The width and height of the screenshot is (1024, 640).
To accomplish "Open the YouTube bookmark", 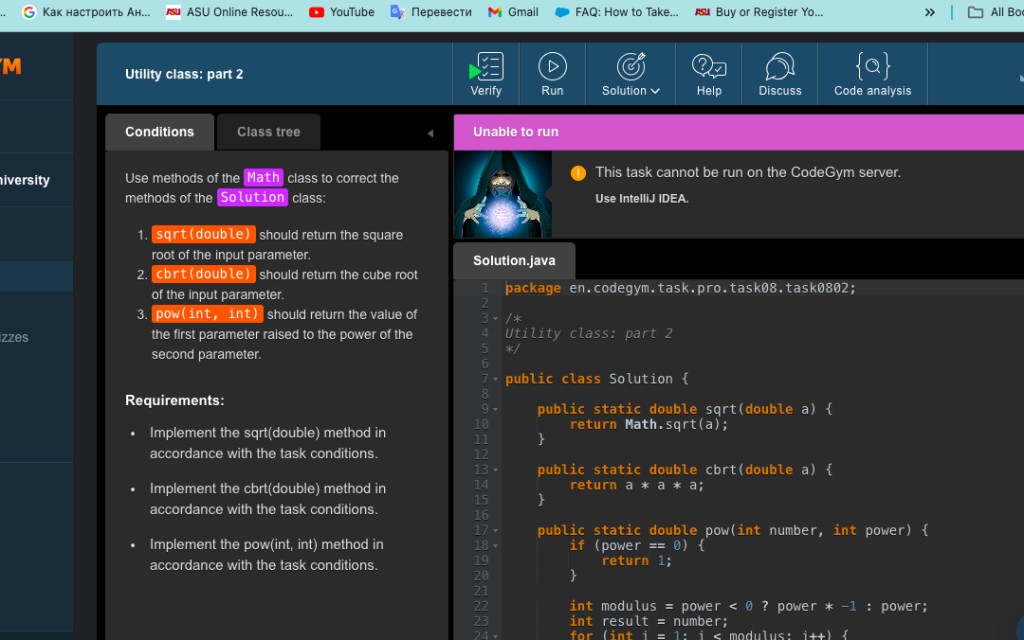I will (342, 12).
